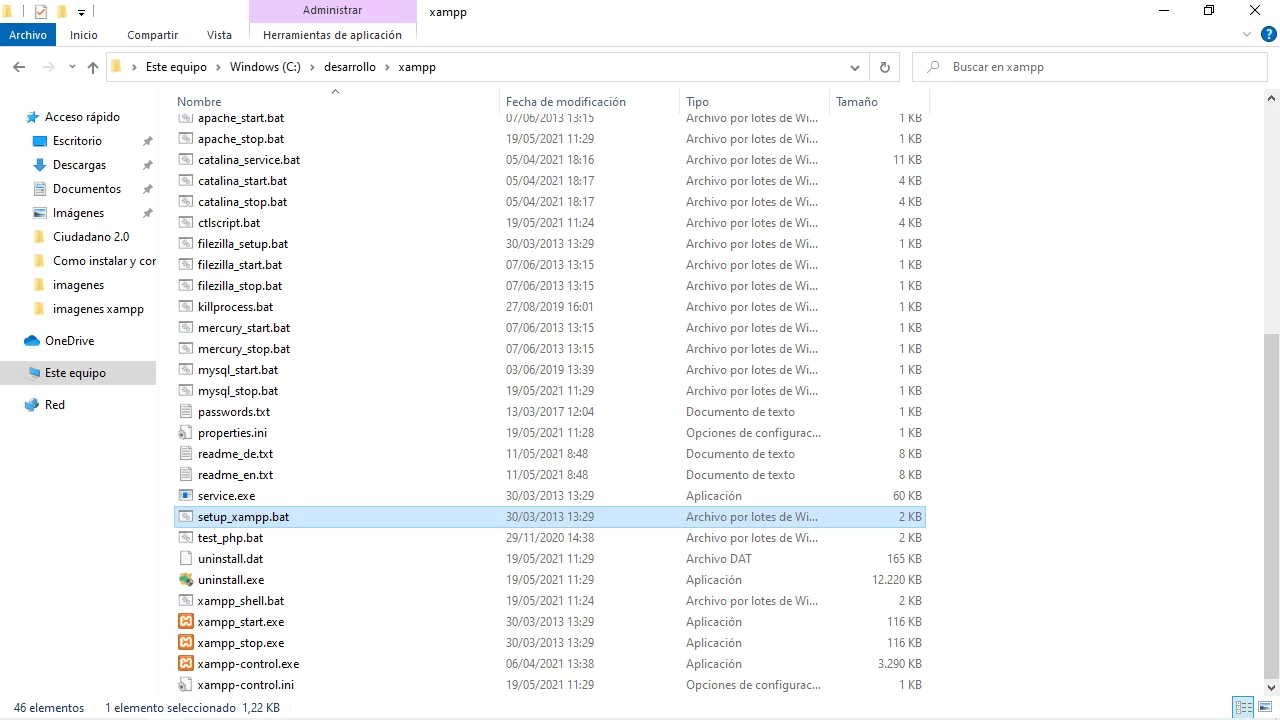Click the Escritorio desktop icon in sidebar

[40, 141]
